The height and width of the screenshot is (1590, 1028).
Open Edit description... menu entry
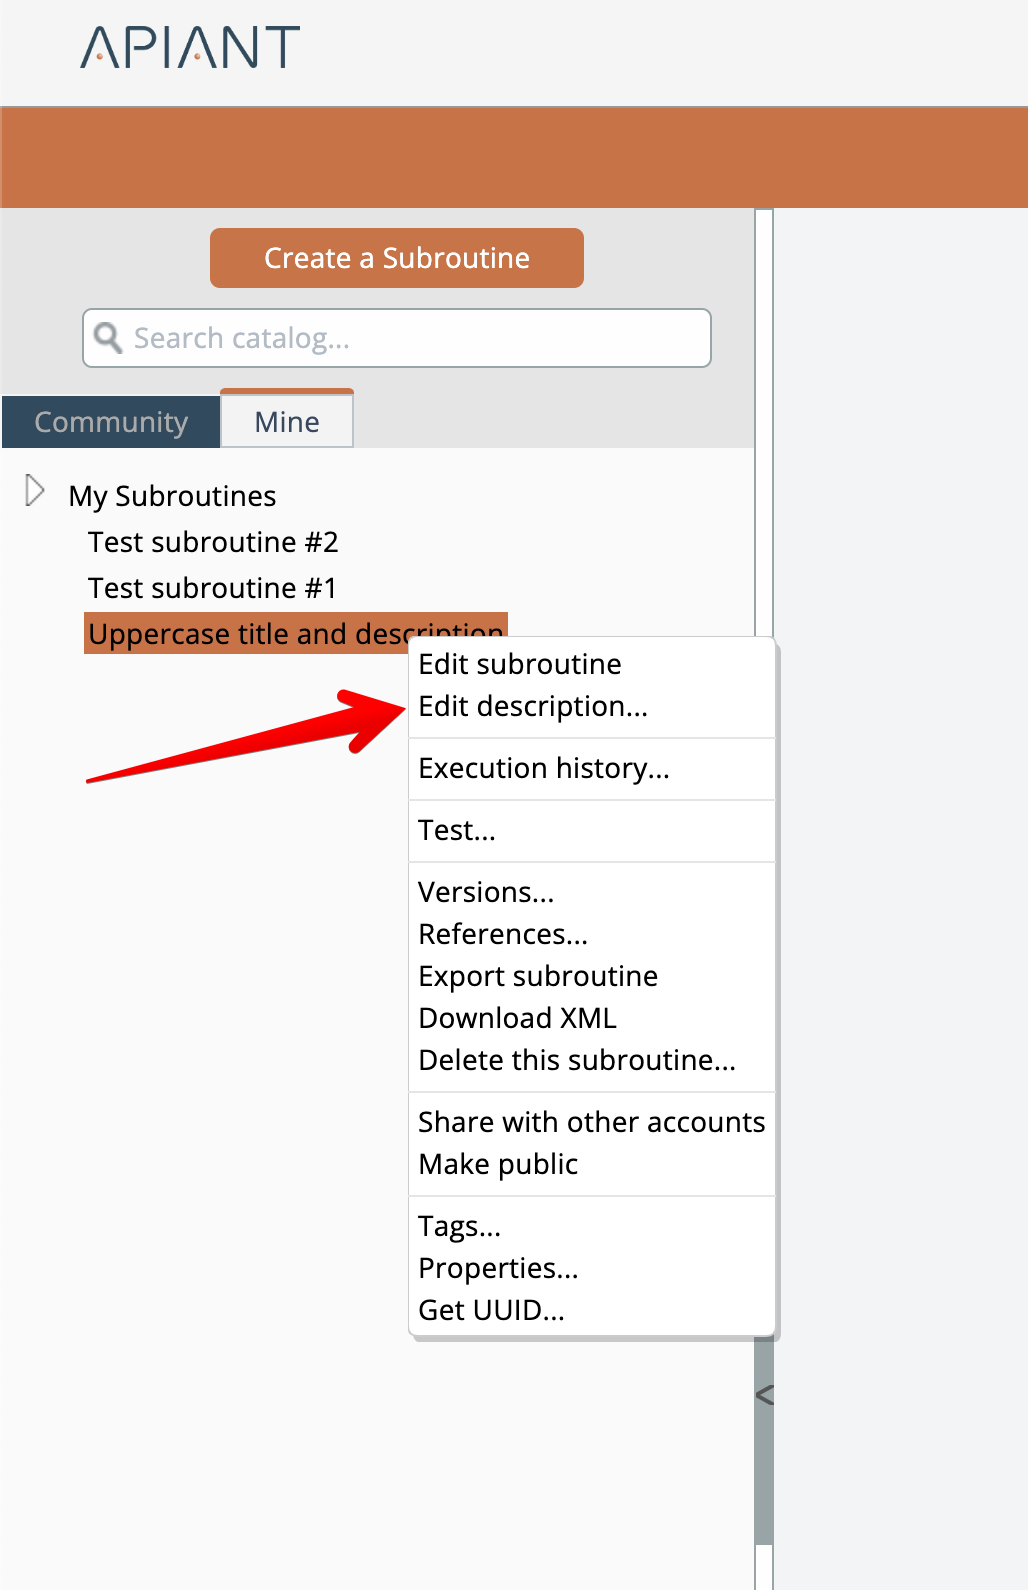point(533,706)
